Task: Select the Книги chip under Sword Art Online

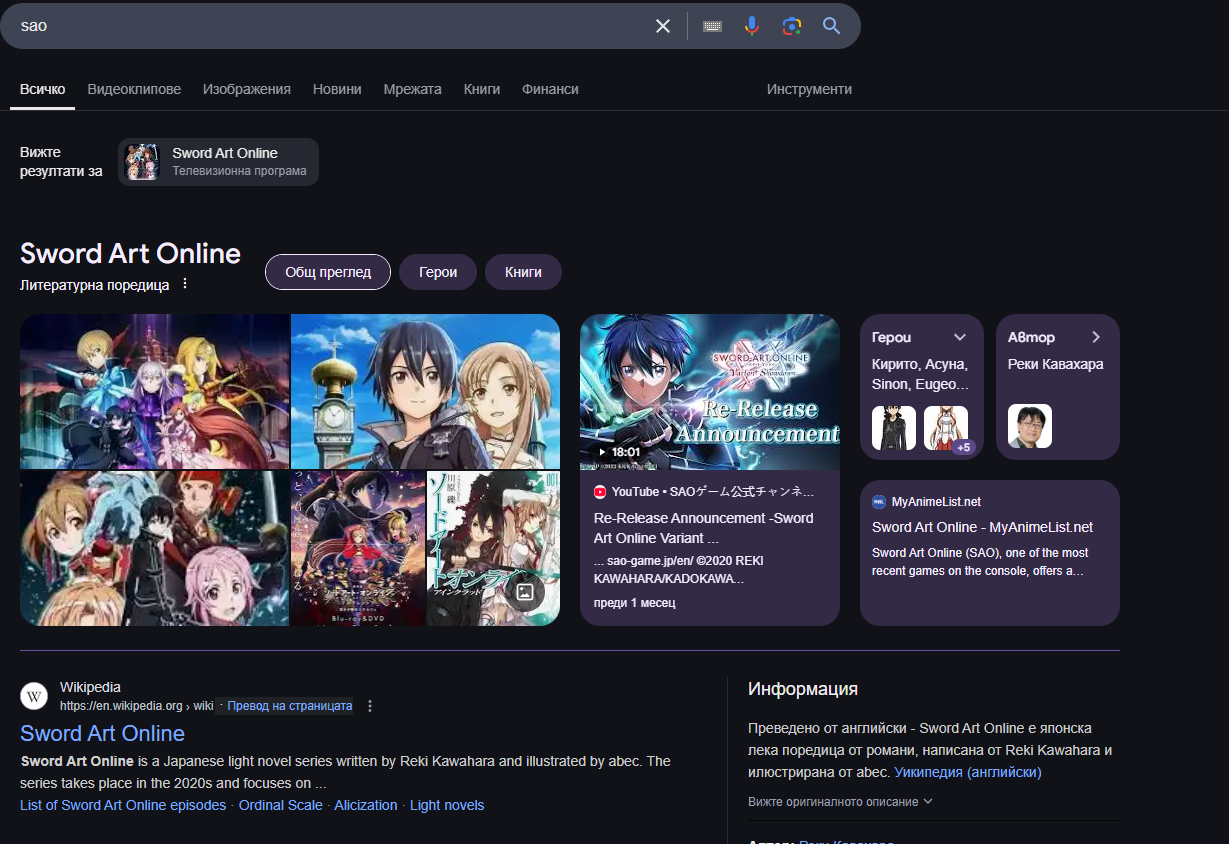Action: coord(523,272)
